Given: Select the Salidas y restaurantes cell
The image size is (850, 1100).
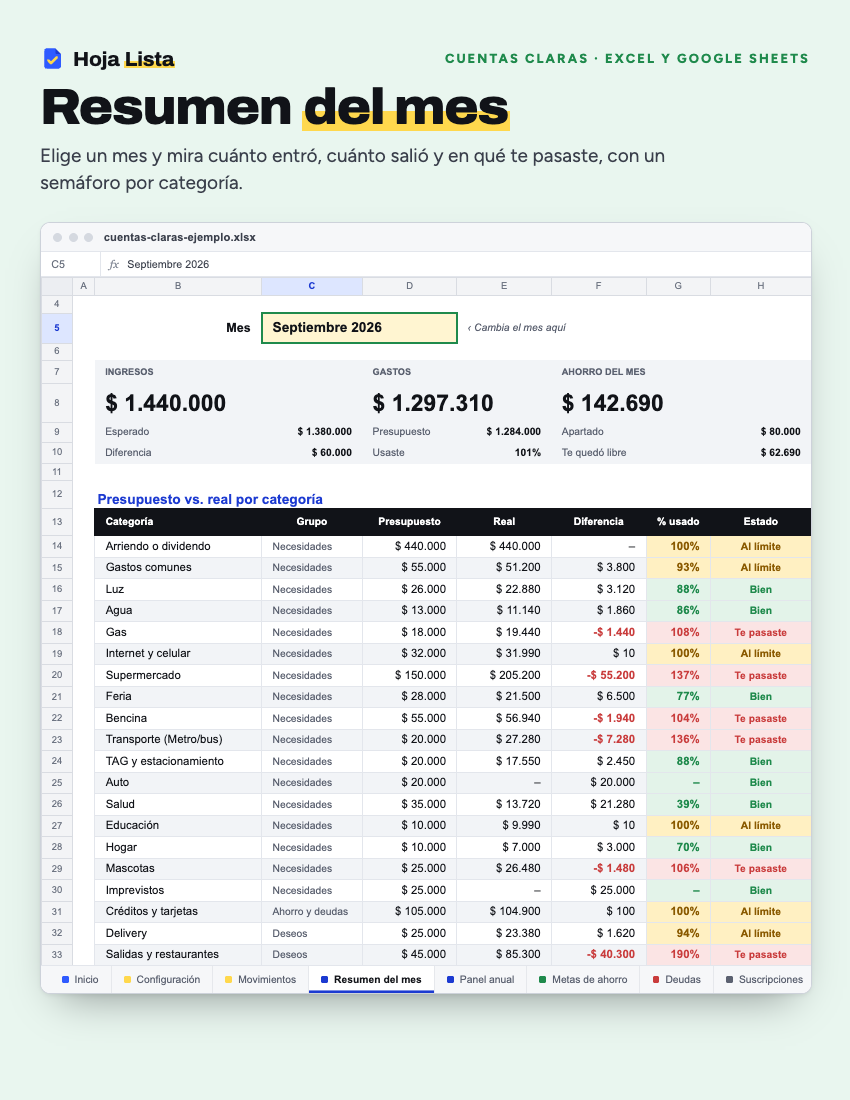Looking at the screenshot, I should (178, 954).
